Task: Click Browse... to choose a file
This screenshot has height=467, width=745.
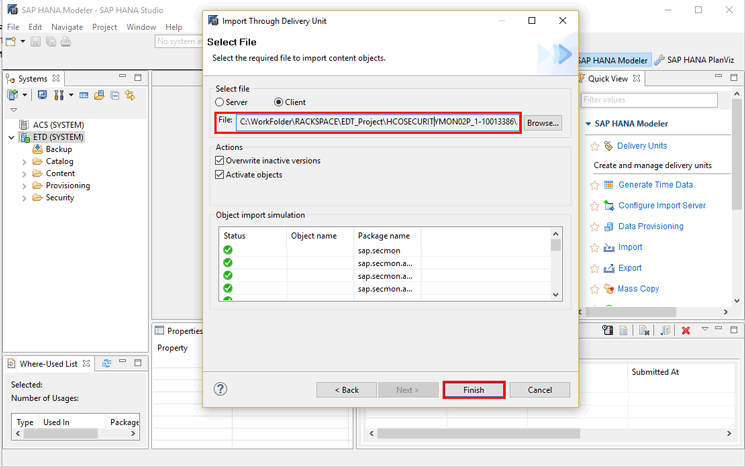Action: (x=542, y=123)
